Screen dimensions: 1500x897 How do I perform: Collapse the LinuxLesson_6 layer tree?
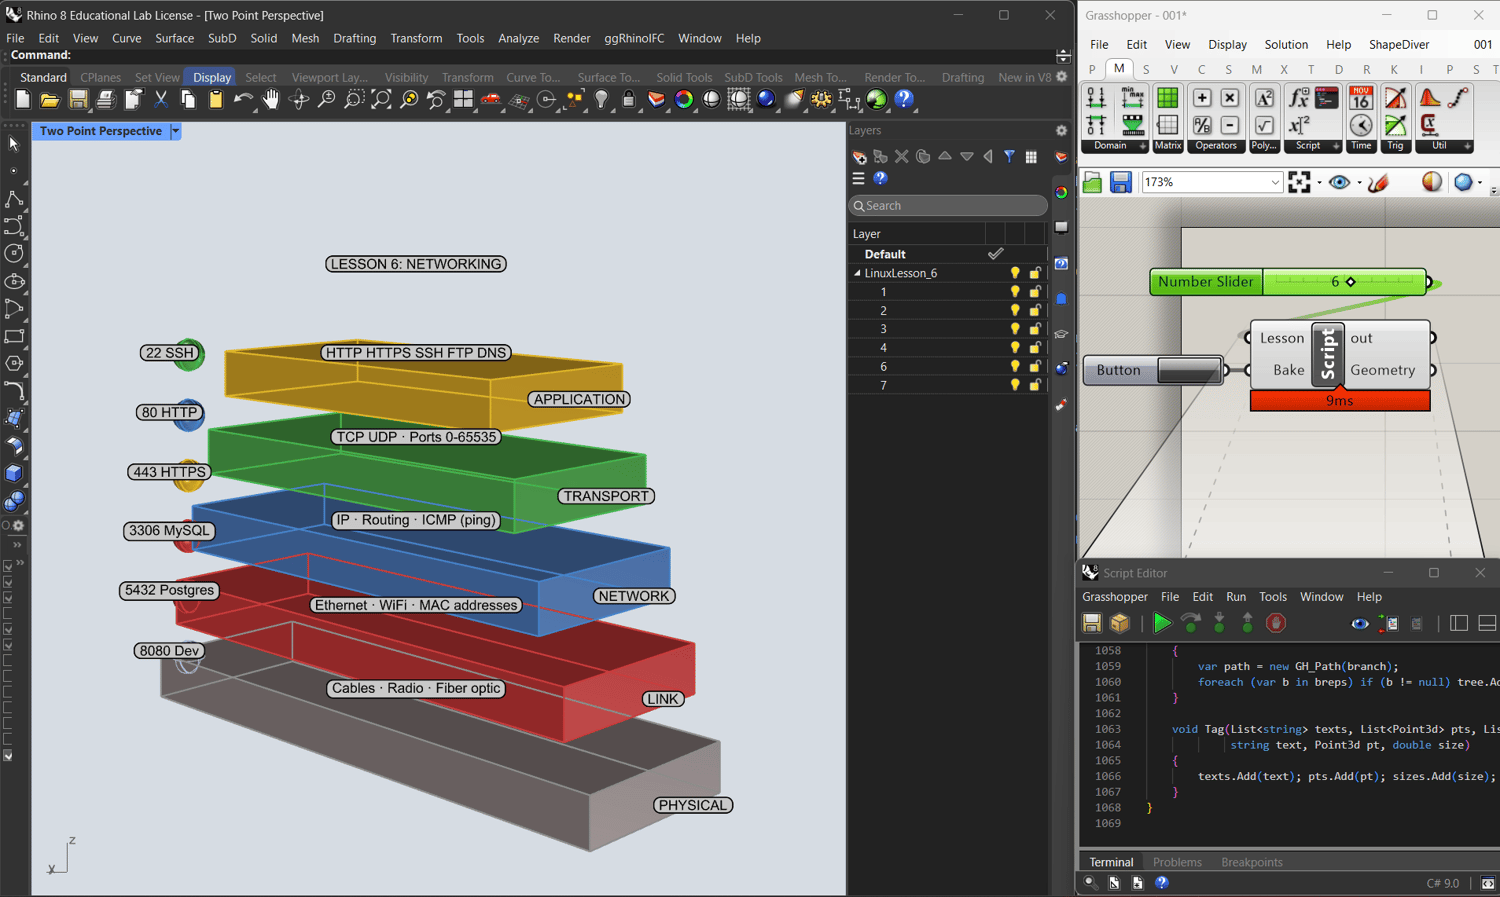point(857,273)
